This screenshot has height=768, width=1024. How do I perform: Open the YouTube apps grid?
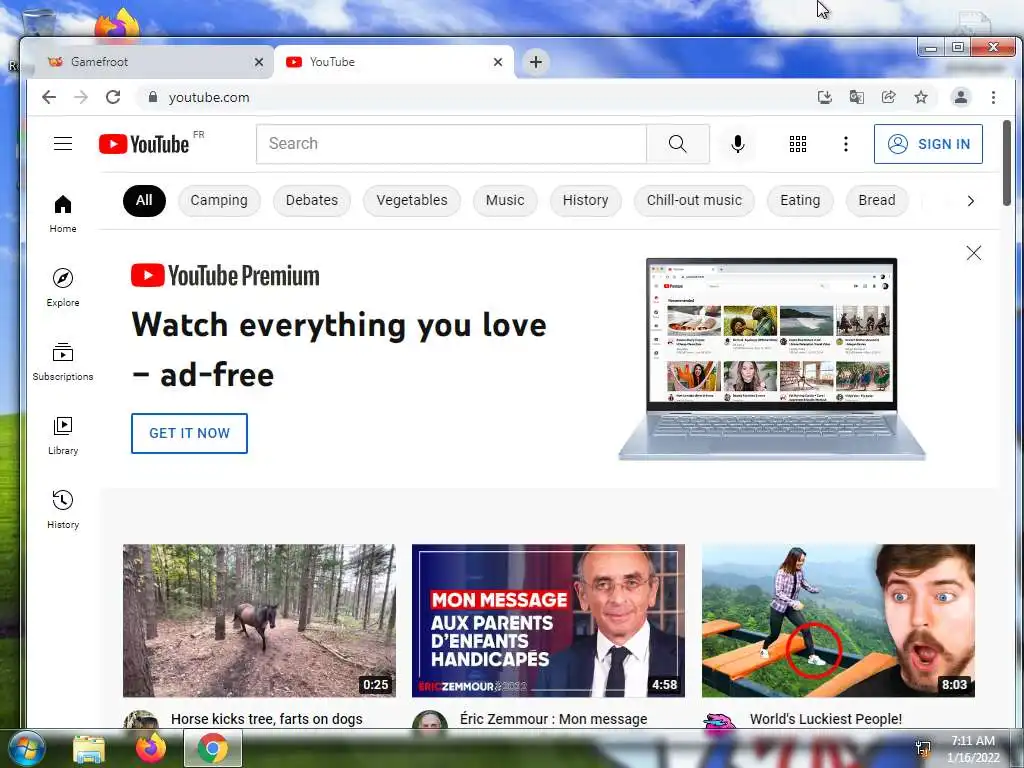pos(797,144)
